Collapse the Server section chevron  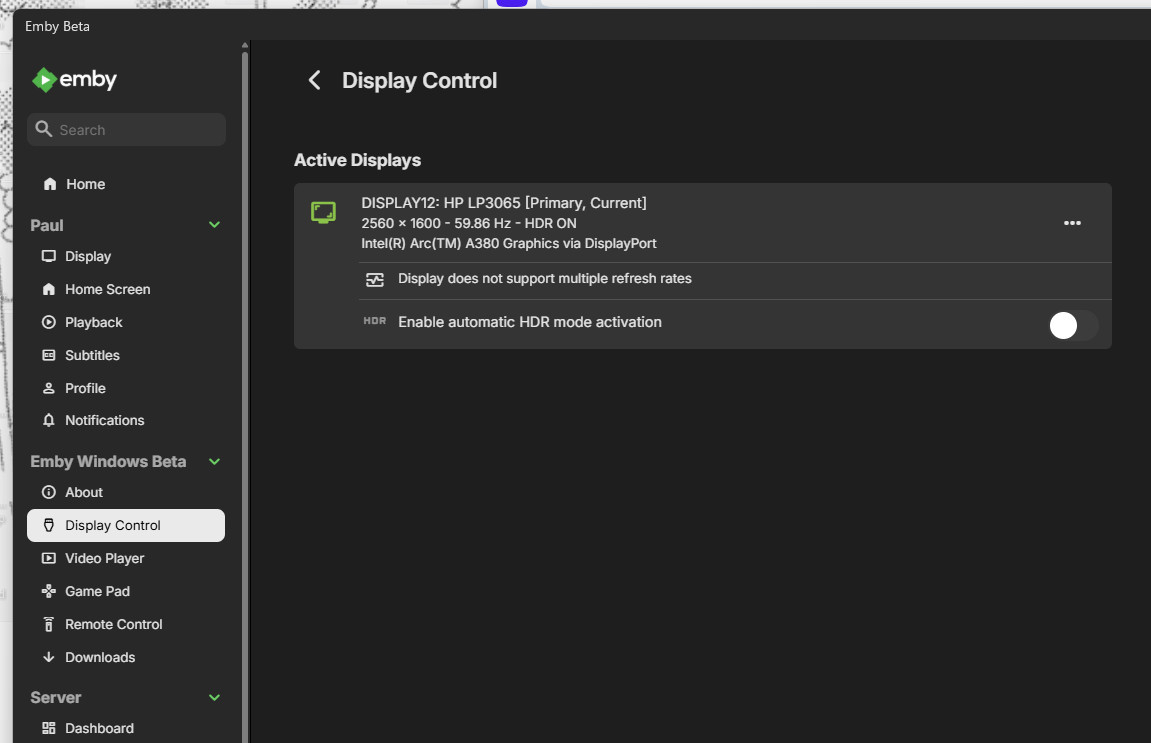pos(214,698)
